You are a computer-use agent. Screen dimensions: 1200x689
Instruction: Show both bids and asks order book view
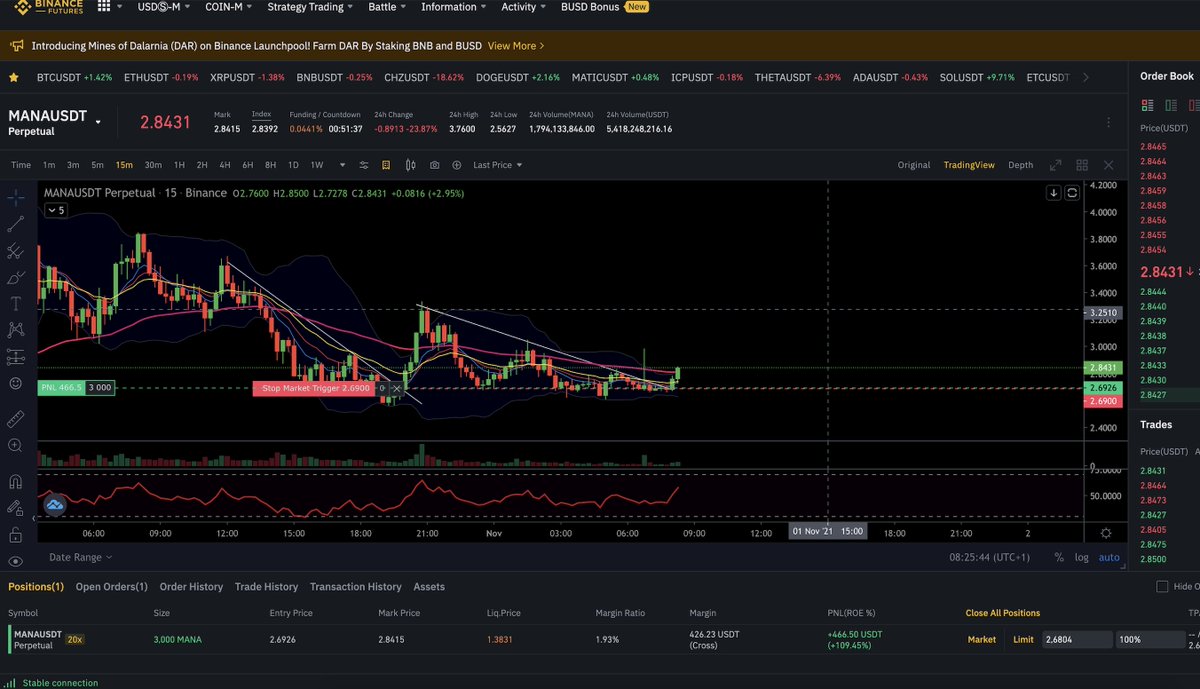[x=1147, y=105]
